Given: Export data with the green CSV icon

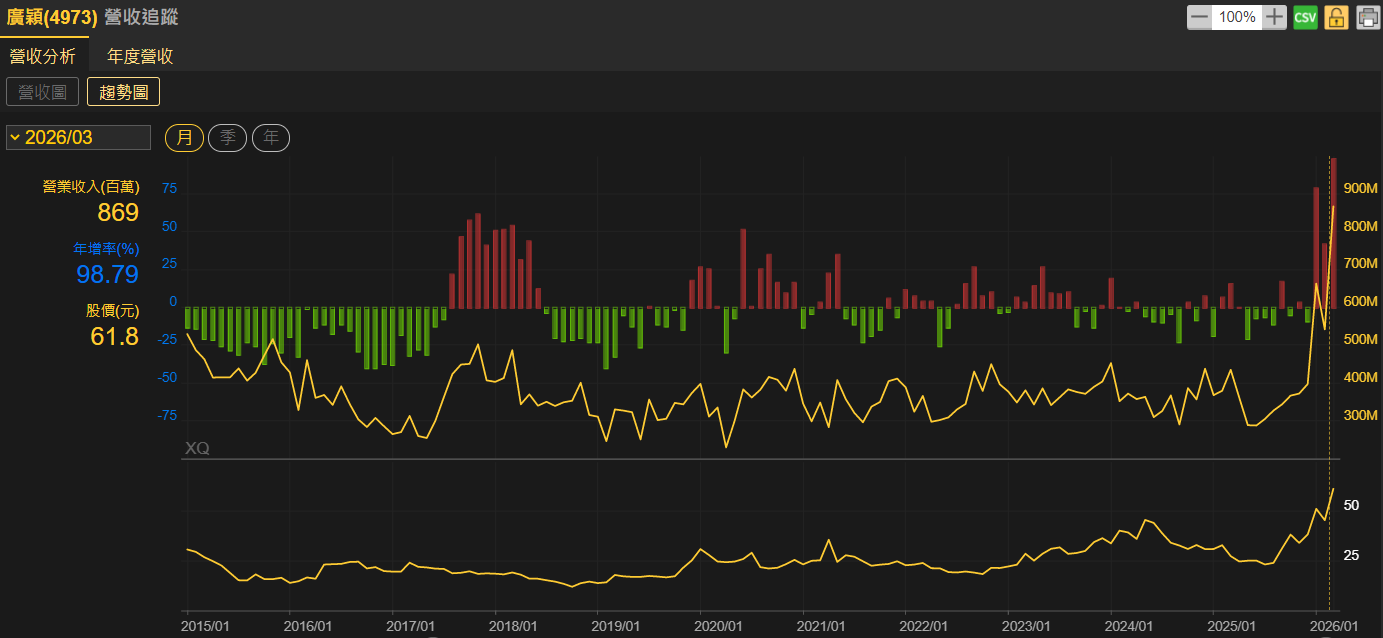Looking at the screenshot, I should tap(1305, 17).
